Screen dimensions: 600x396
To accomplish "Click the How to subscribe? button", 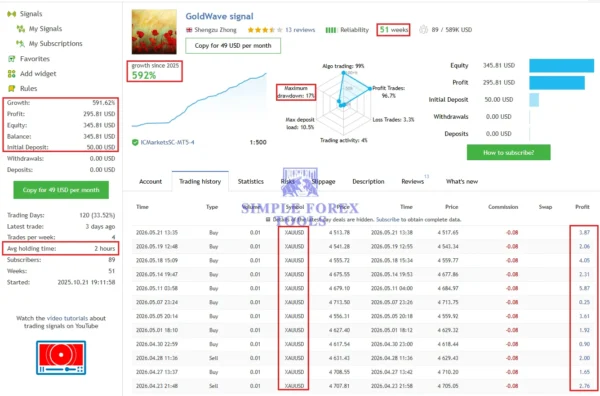I will click(509, 153).
